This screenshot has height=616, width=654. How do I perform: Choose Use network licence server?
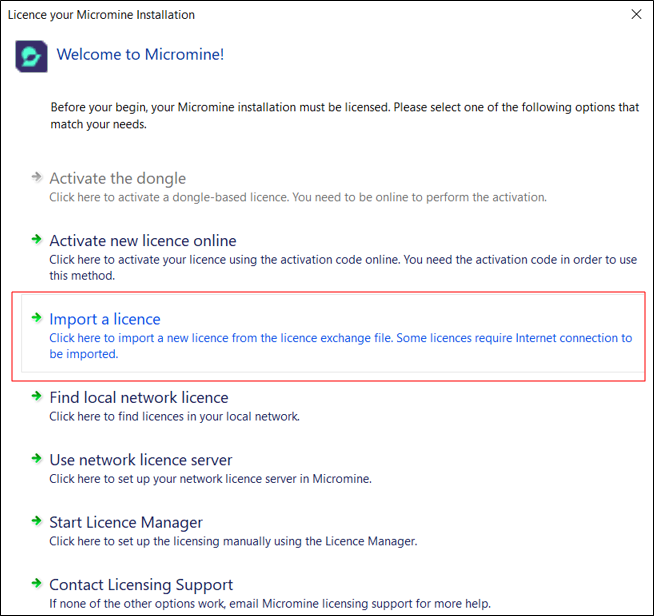[x=141, y=460]
